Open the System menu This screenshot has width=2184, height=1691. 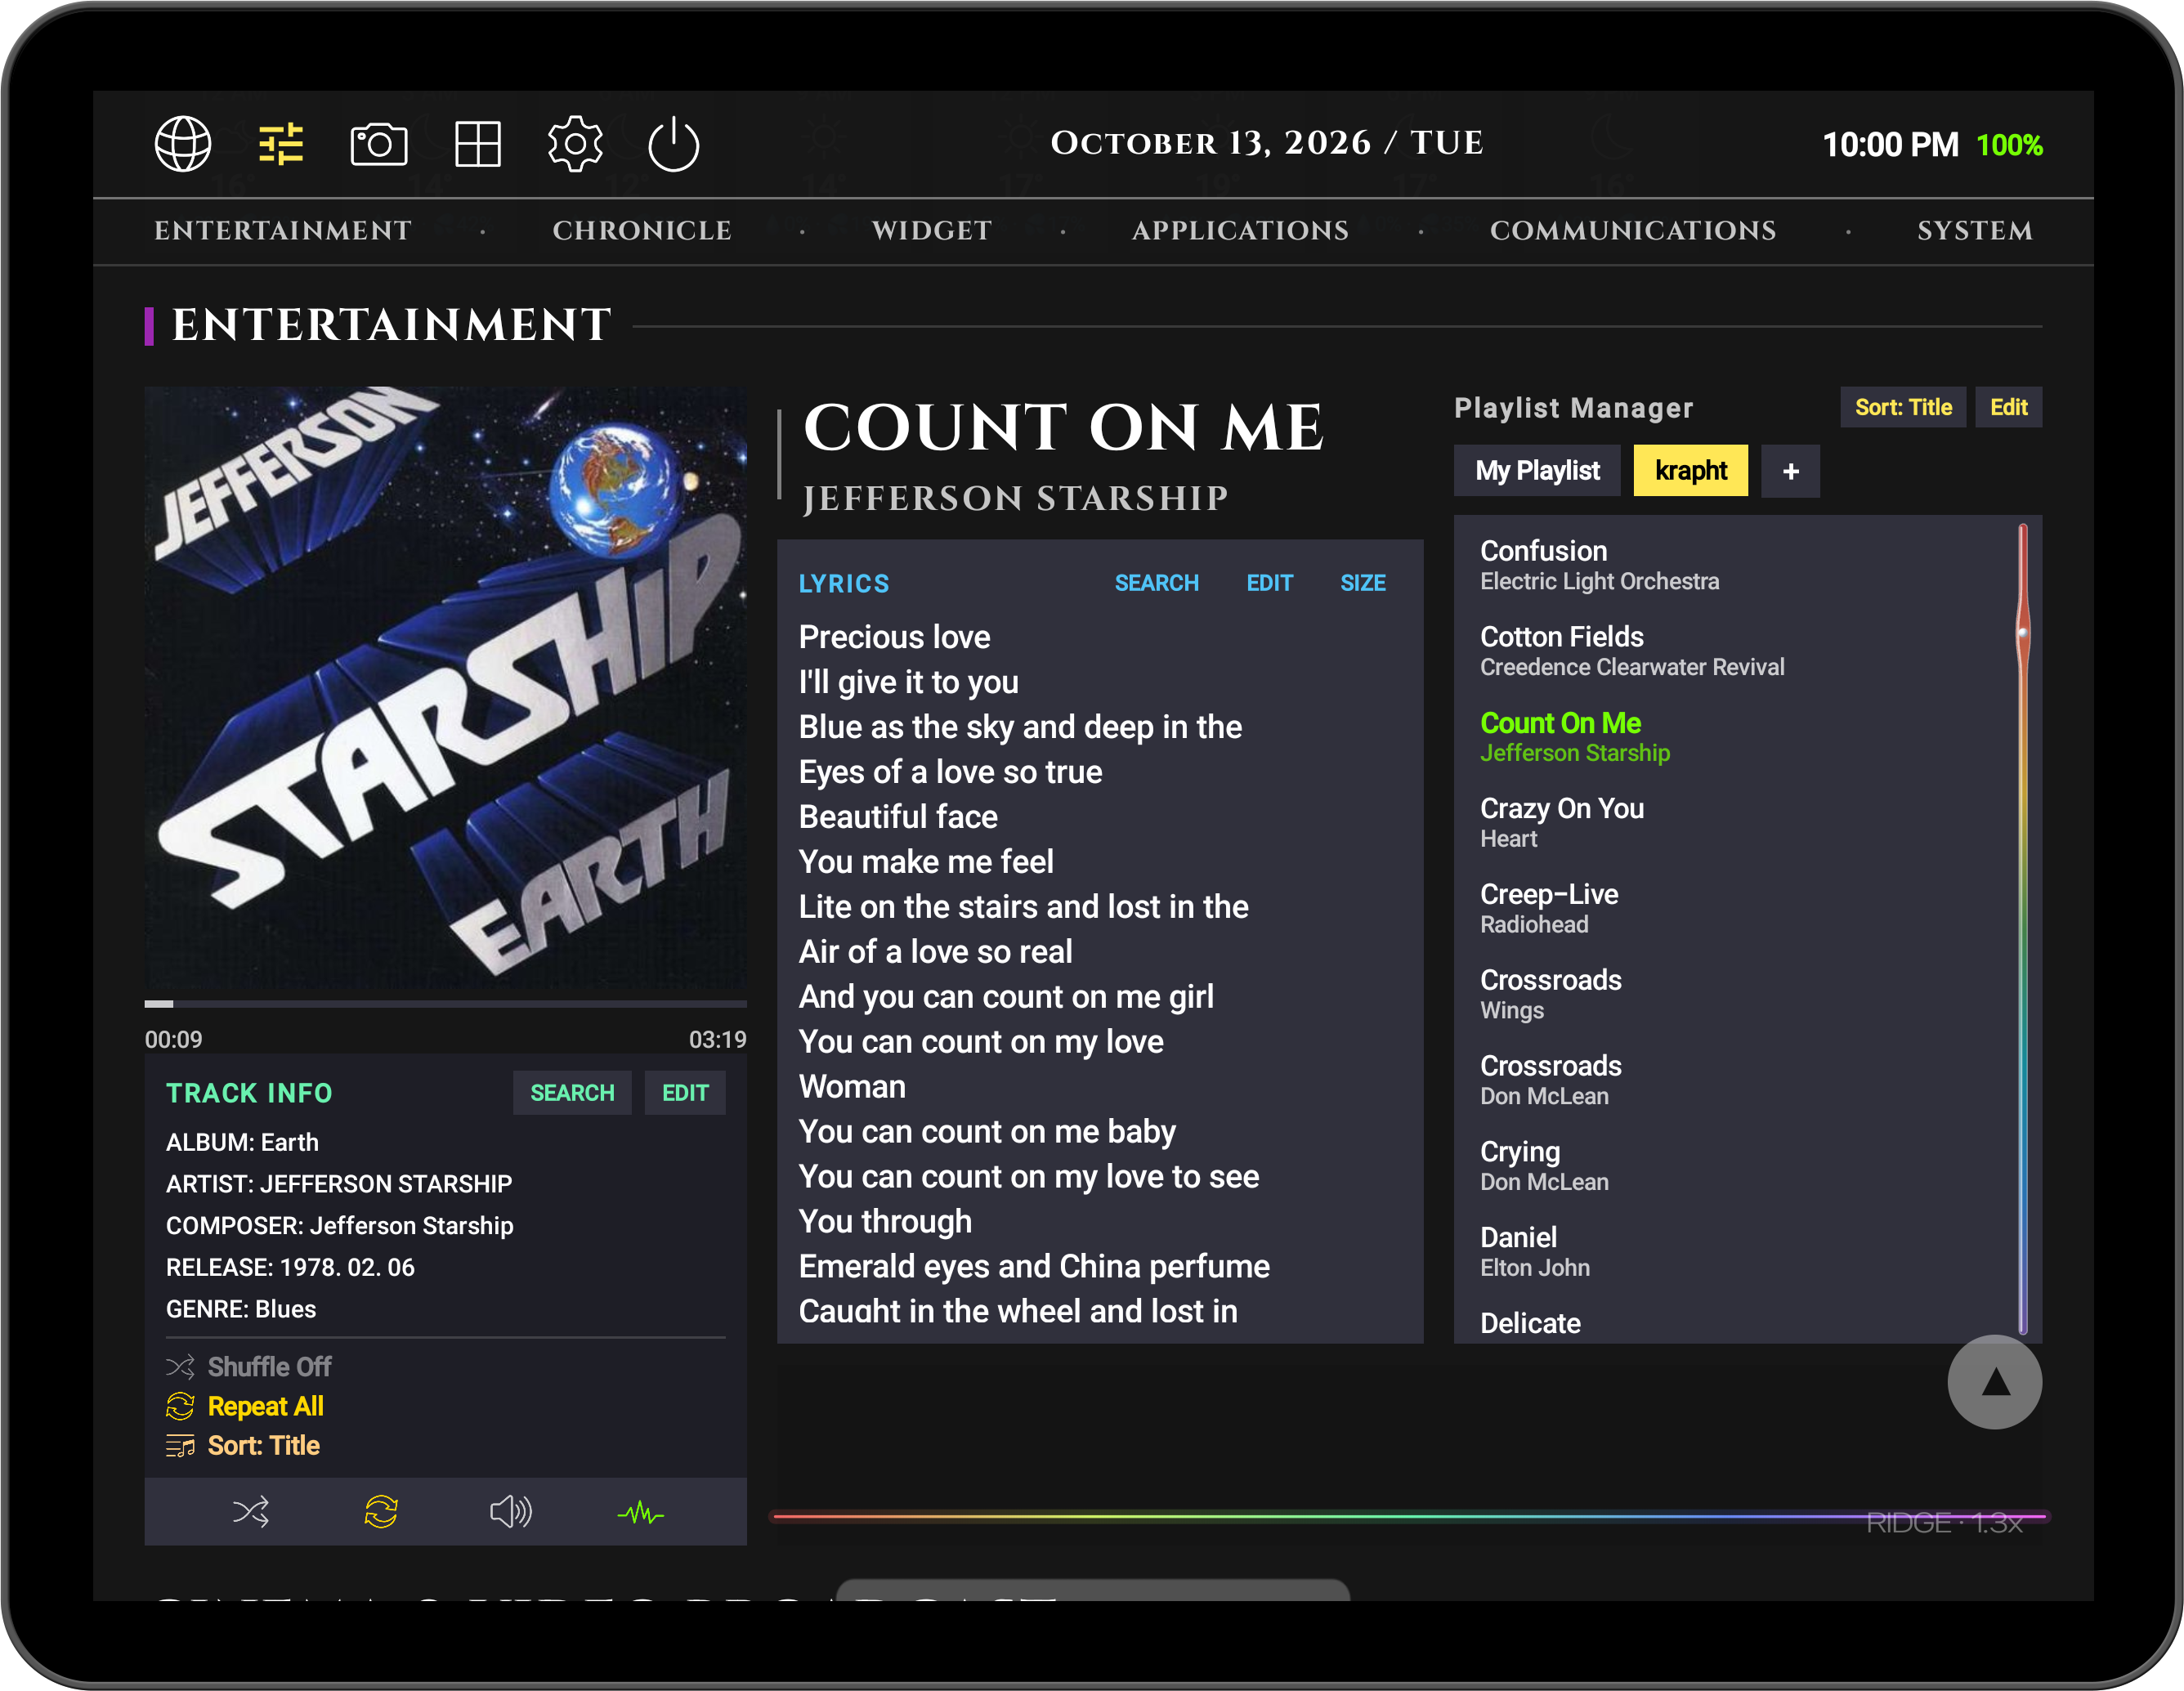tap(1974, 231)
